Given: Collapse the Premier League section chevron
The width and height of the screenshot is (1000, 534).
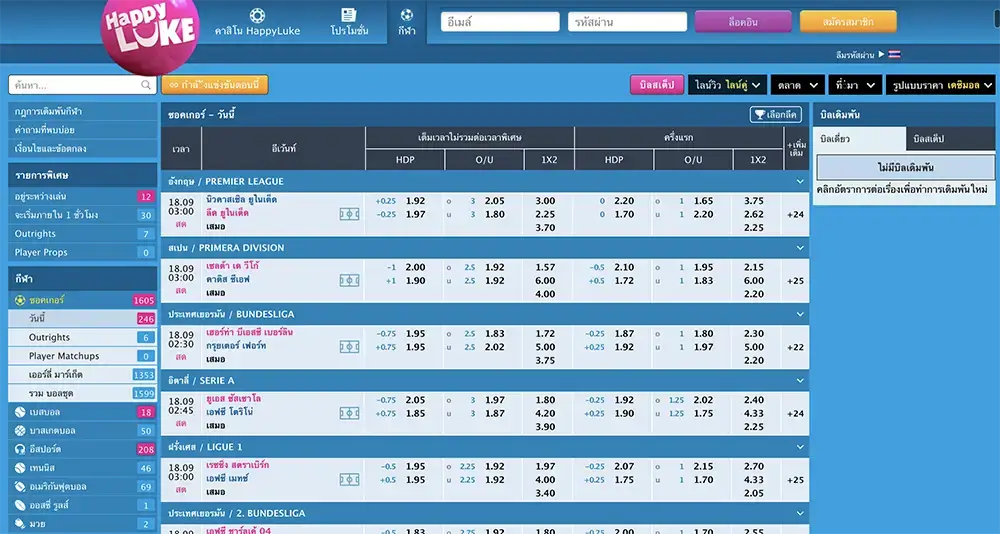Looking at the screenshot, I should pyautogui.click(x=799, y=182).
